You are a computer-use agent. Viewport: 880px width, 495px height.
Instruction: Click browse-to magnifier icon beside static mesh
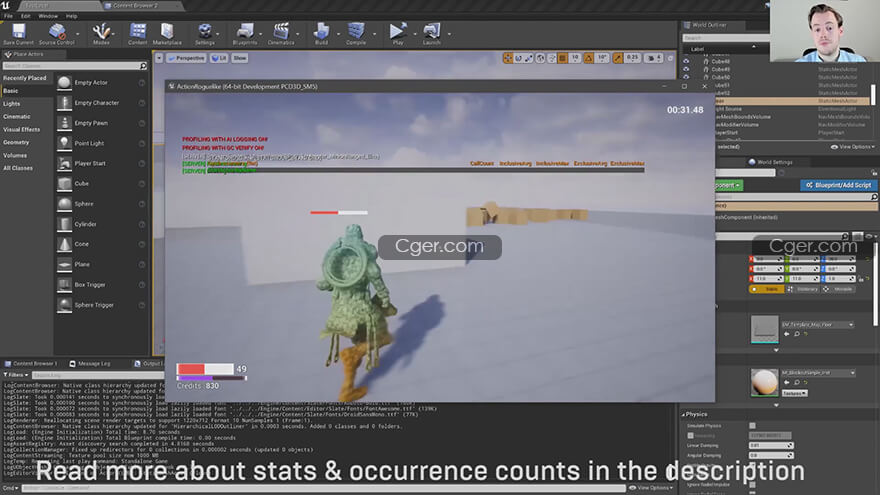point(796,334)
